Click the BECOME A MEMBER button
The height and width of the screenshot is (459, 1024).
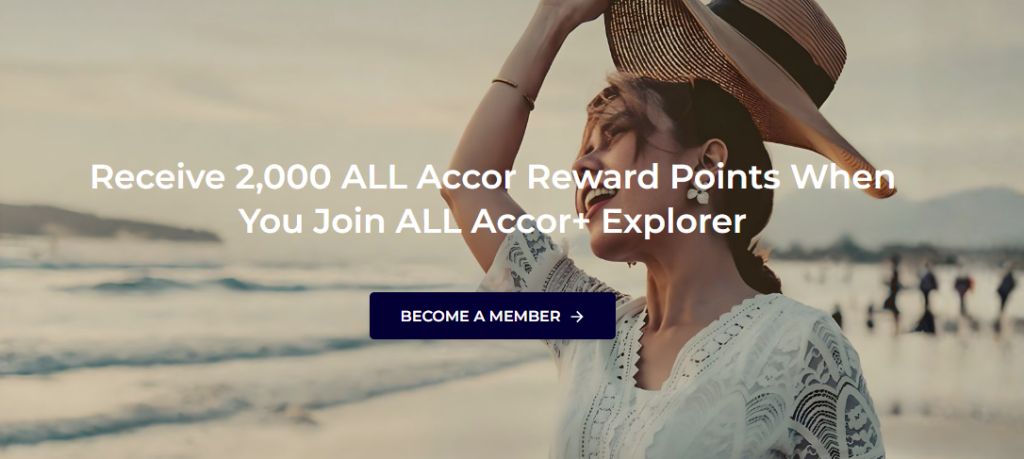492,316
